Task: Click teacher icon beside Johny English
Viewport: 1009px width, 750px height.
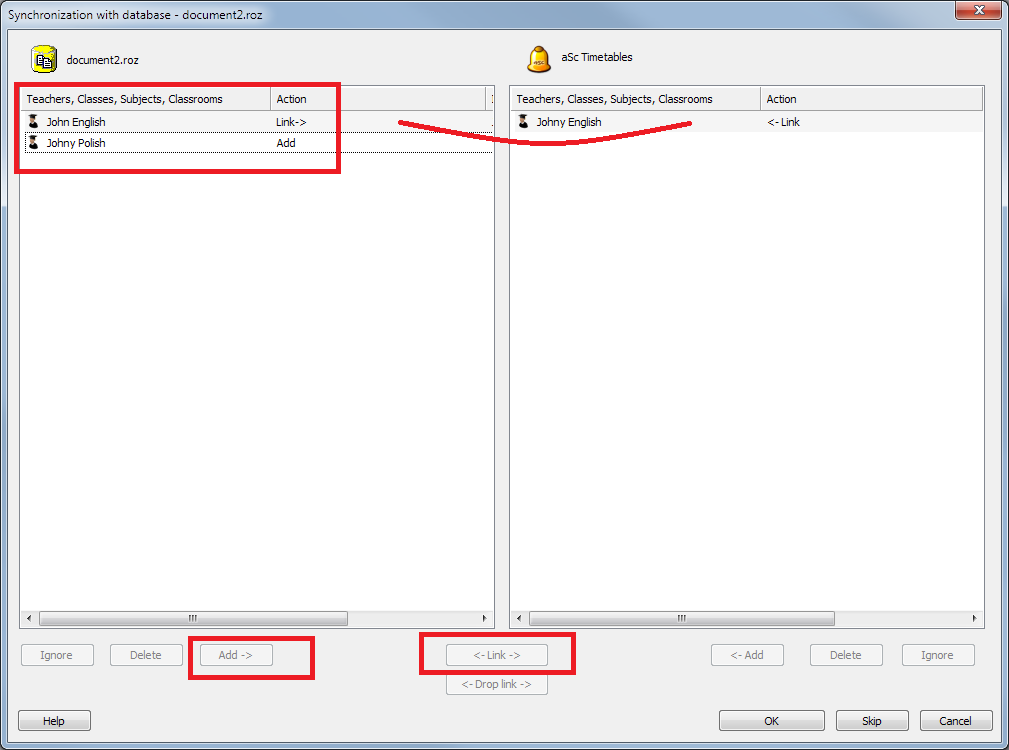Action: [523, 122]
